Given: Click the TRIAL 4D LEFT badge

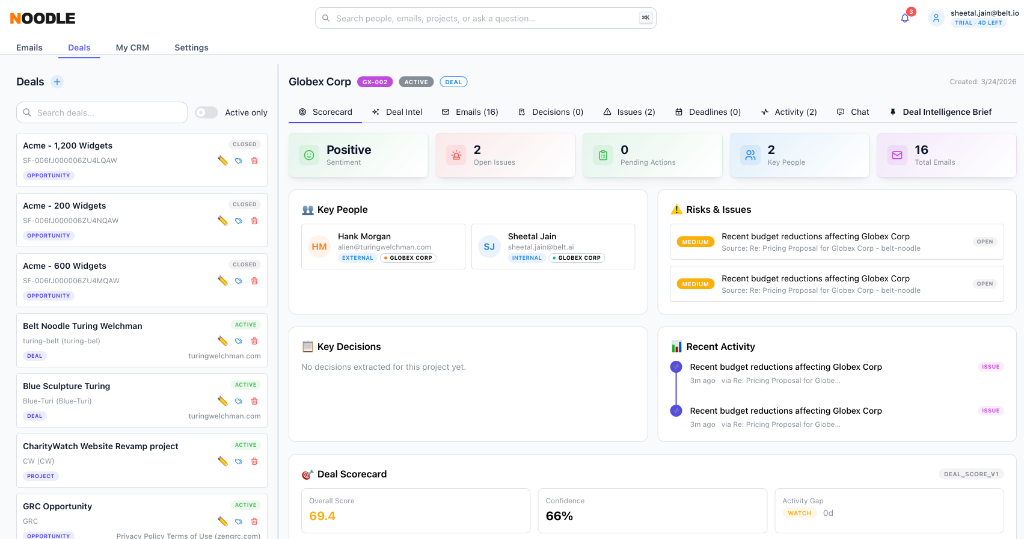Looking at the screenshot, I should click(x=978, y=23).
